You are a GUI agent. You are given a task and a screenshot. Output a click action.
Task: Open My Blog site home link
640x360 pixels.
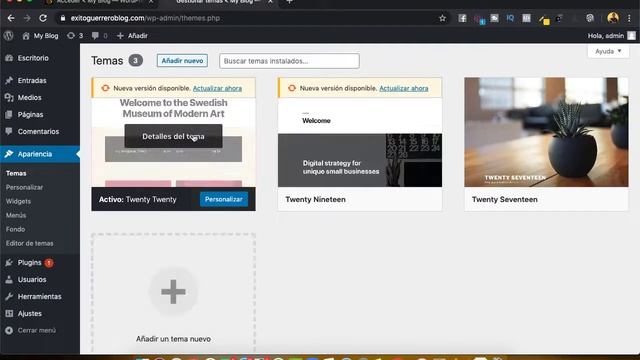click(x=40, y=36)
